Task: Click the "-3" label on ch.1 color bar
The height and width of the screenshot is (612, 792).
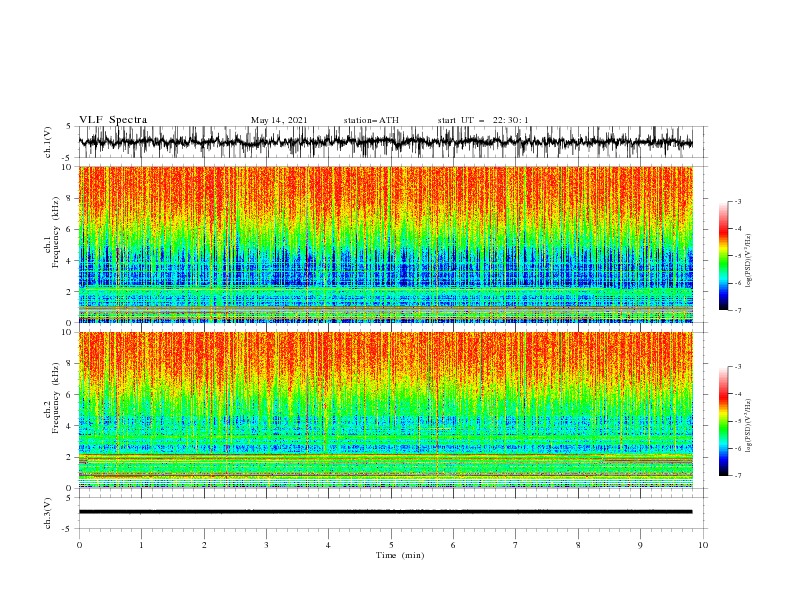Action: 737,201
